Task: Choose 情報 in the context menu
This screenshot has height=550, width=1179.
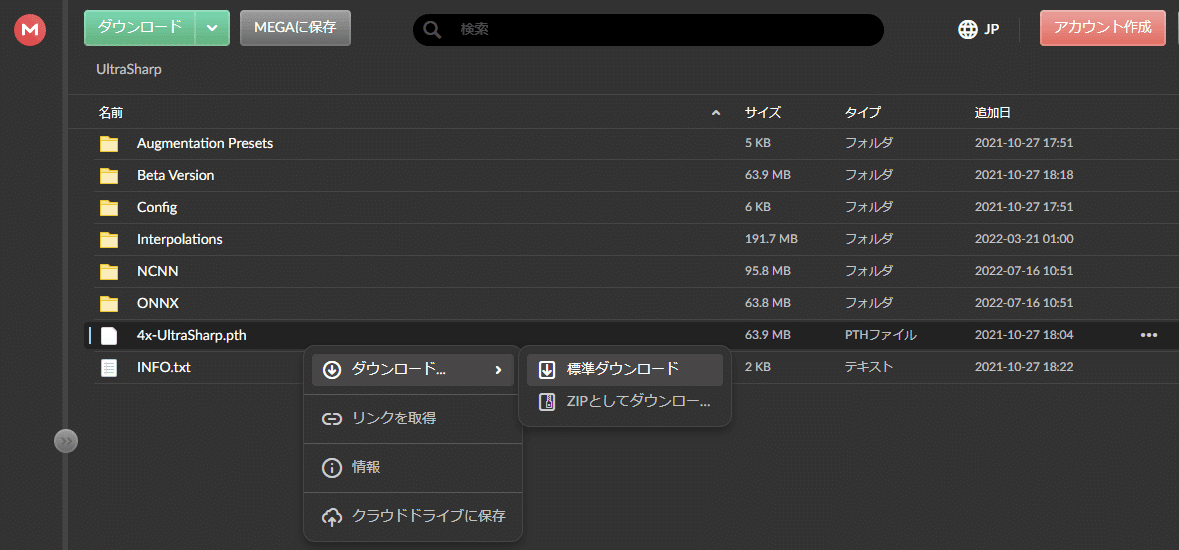Action: 413,468
